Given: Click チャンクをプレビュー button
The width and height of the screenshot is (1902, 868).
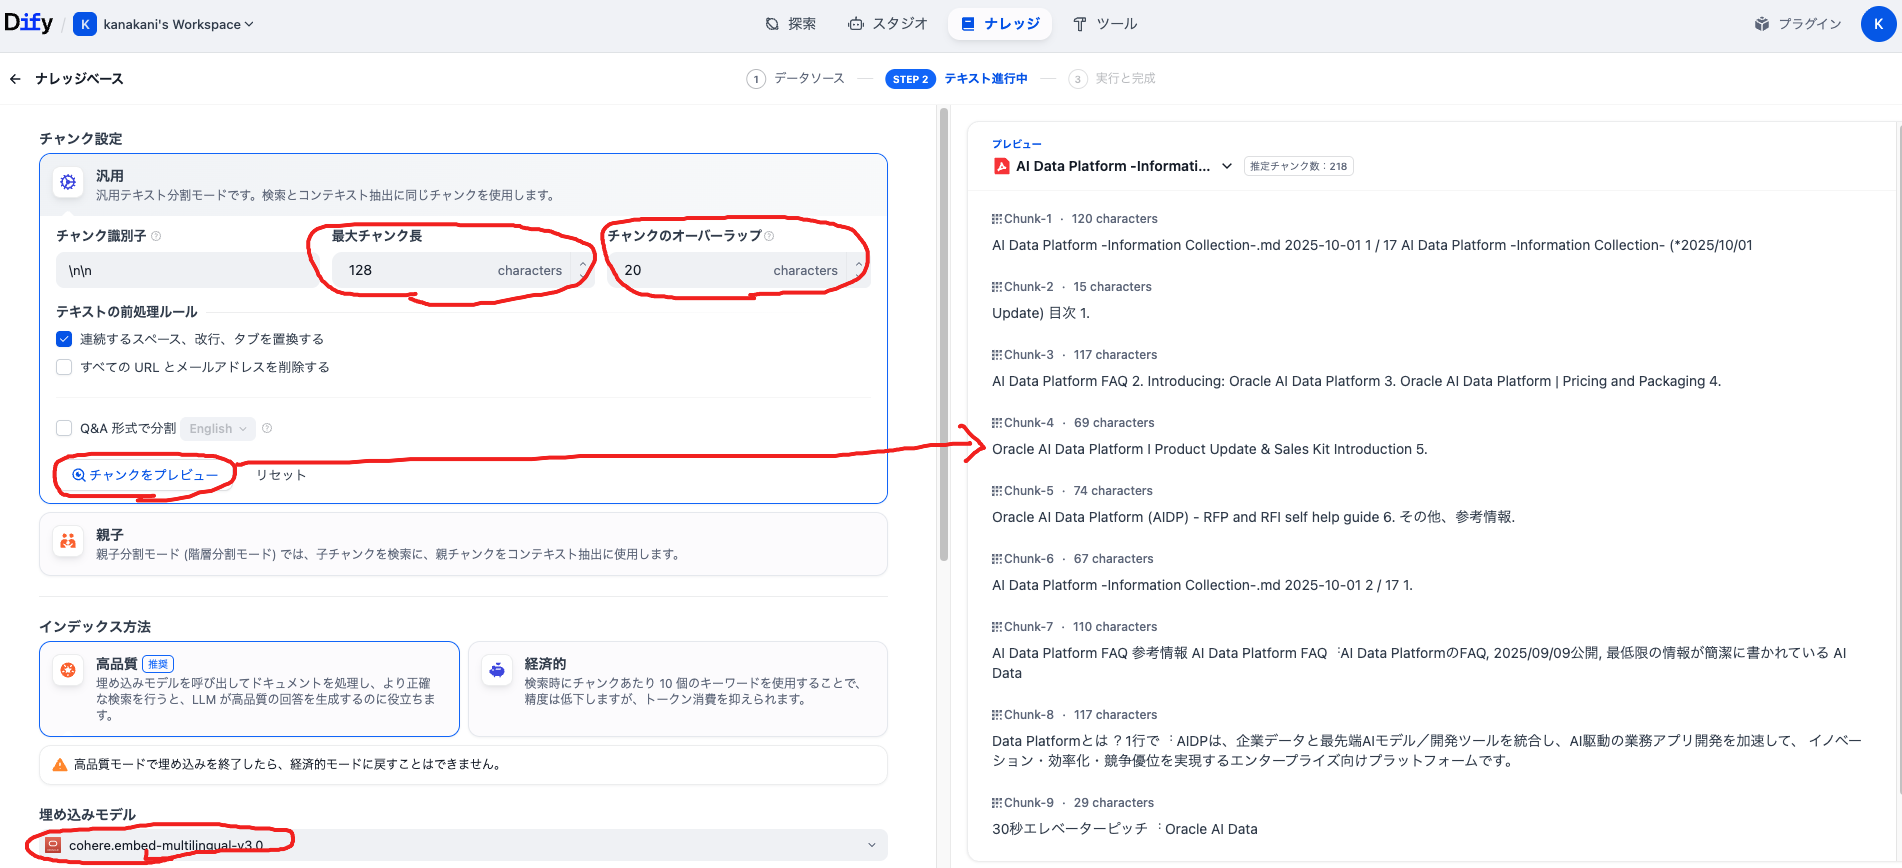Looking at the screenshot, I should (145, 475).
